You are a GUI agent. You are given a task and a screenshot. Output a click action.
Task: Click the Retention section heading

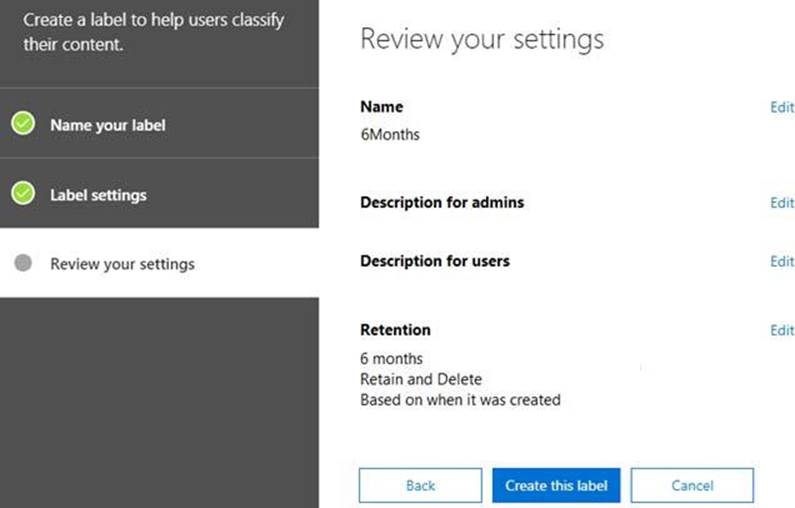(x=395, y=330)
